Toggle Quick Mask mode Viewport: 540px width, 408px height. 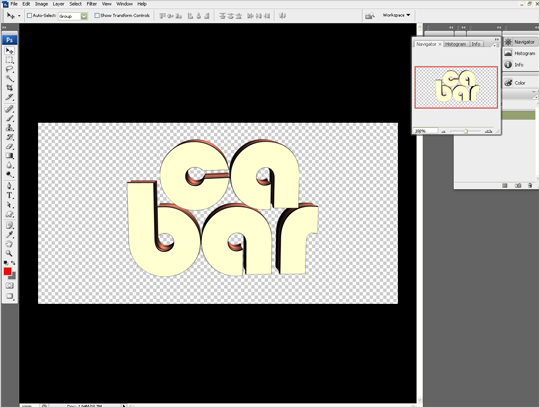click(10, 286)
